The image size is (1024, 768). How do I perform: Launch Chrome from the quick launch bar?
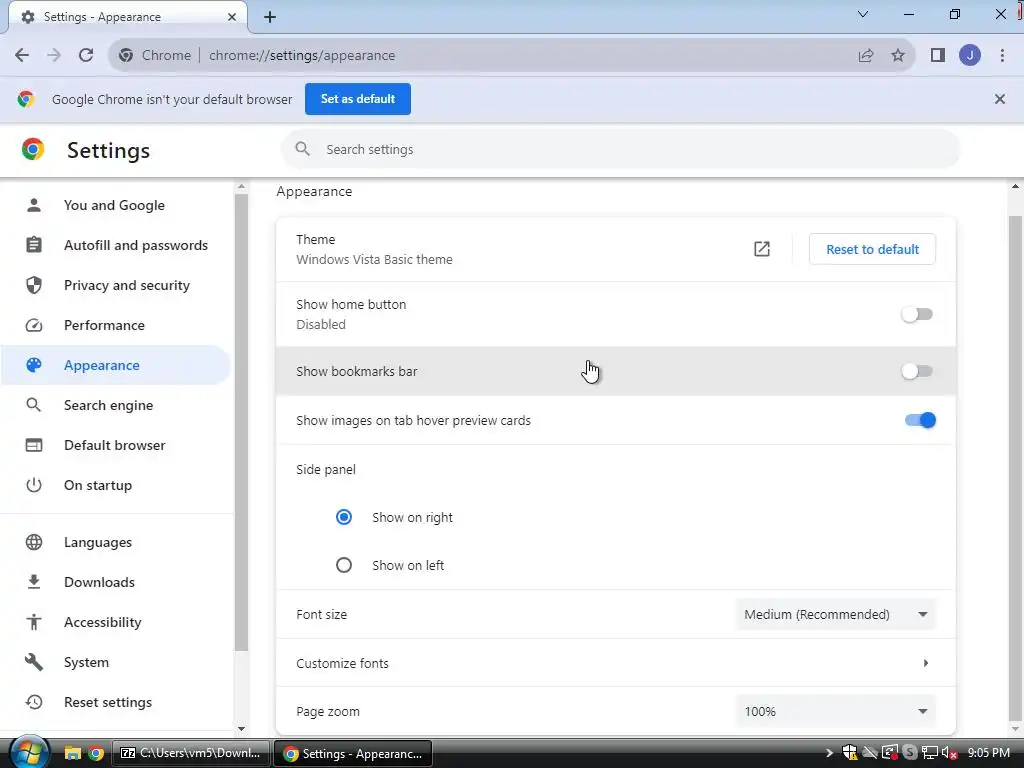(x=96, y=754)
